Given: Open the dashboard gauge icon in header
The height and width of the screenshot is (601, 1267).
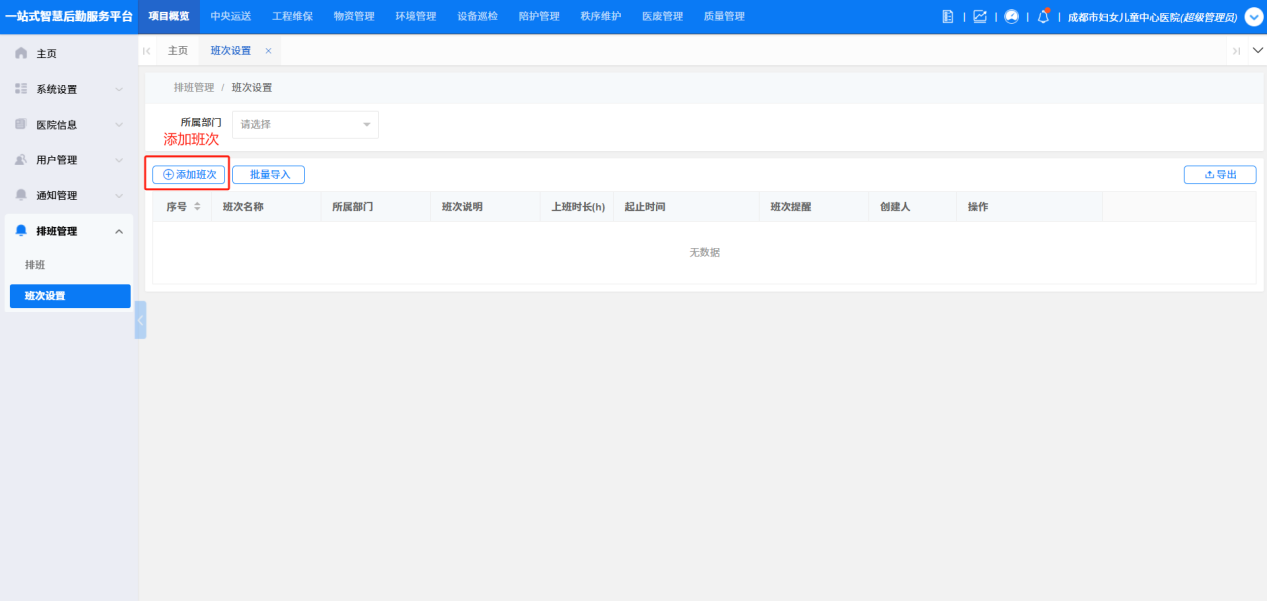Looking at the screenshot, I should 1011,17.
